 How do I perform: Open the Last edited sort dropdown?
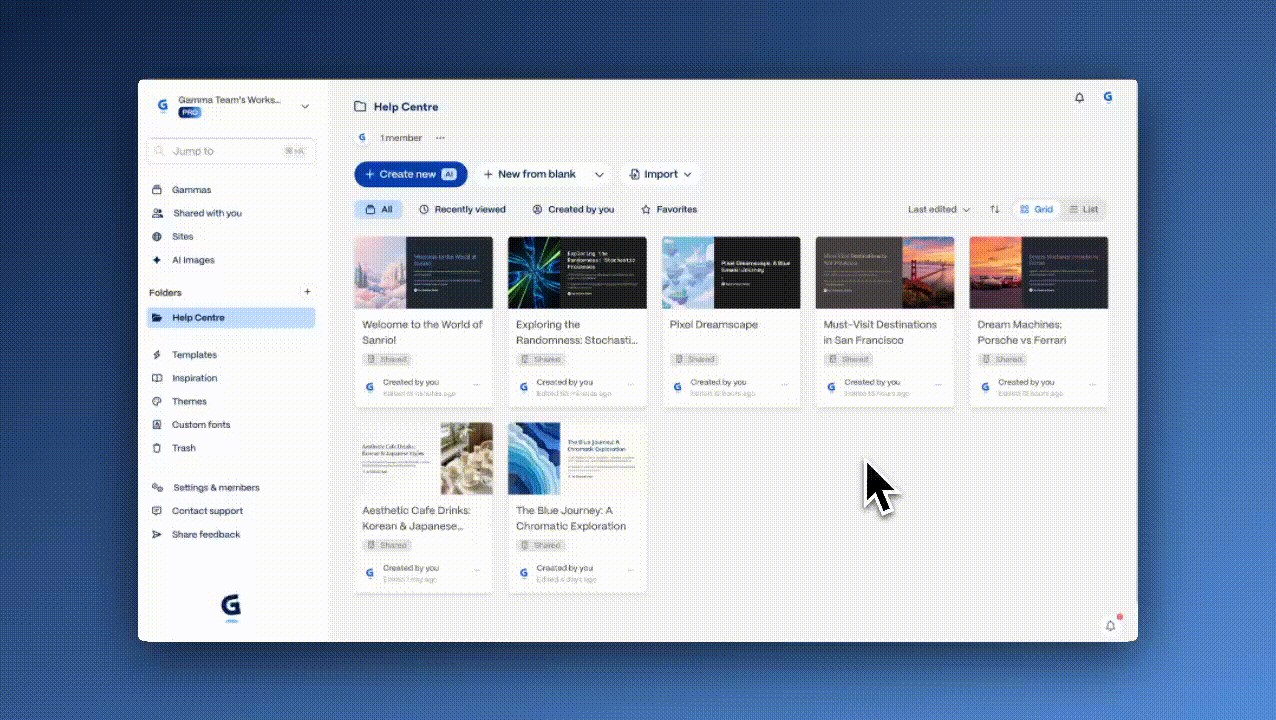point(938,210)
